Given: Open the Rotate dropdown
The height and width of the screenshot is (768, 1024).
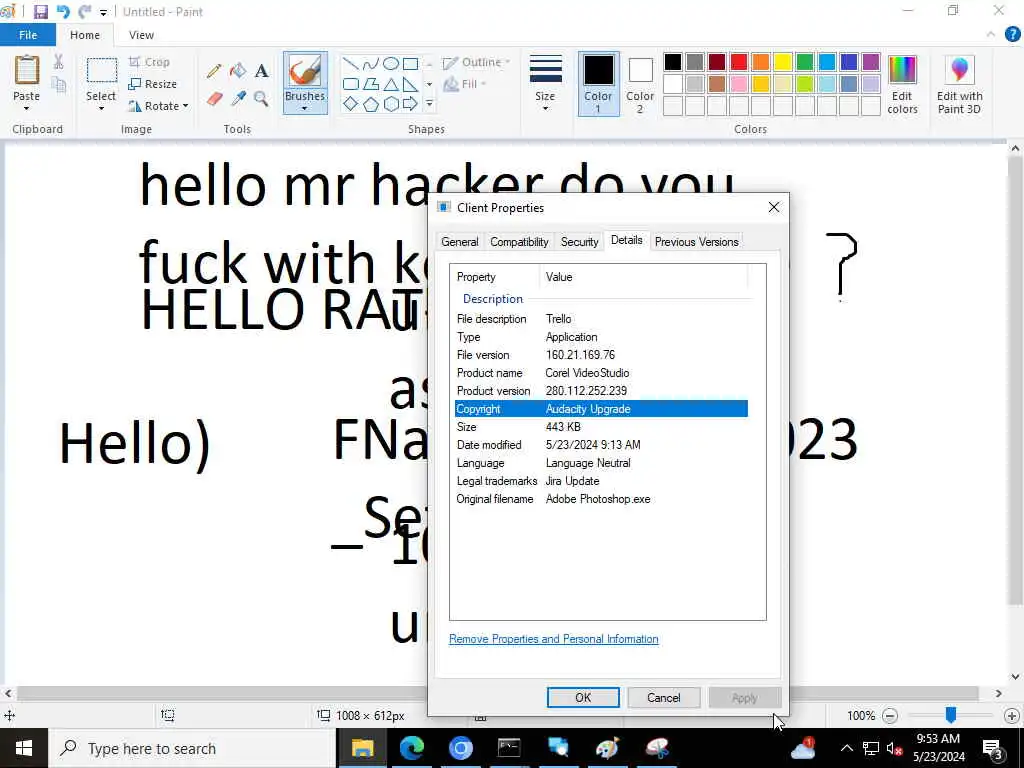Looking at the screenshot, I should point(159,106).
